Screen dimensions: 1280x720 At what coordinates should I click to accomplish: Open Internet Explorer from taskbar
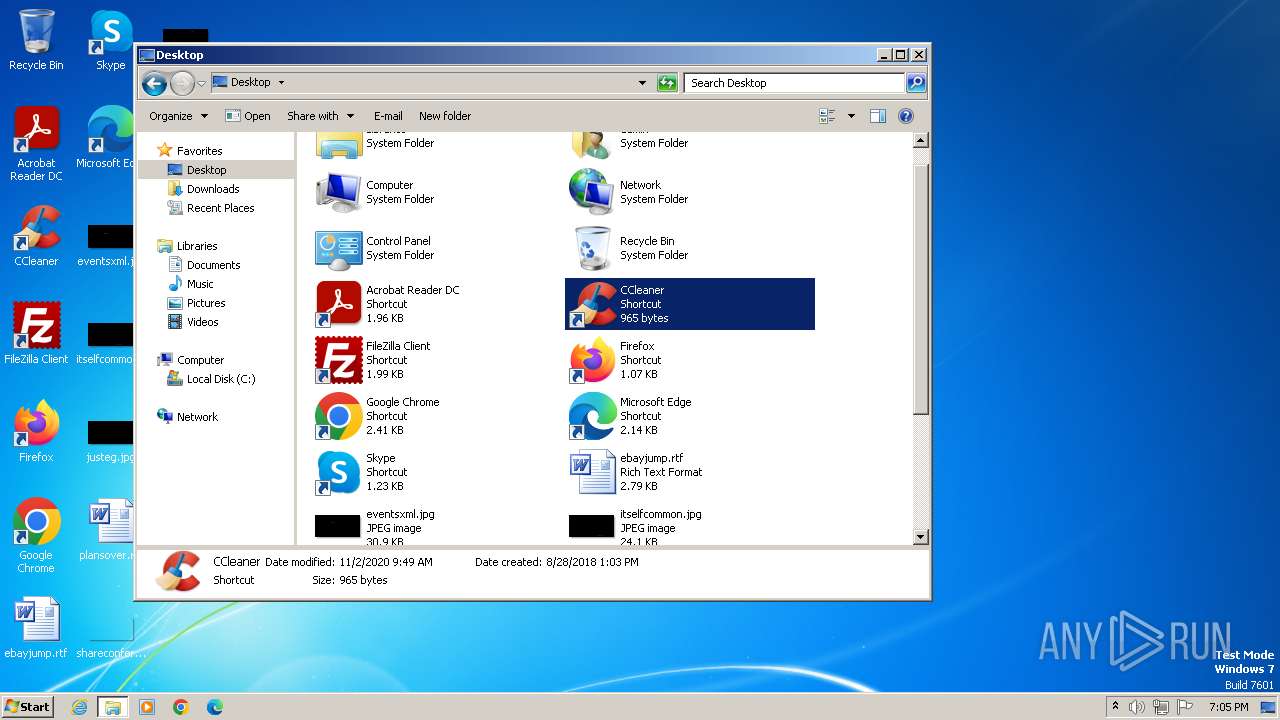(x=79, y=707)
